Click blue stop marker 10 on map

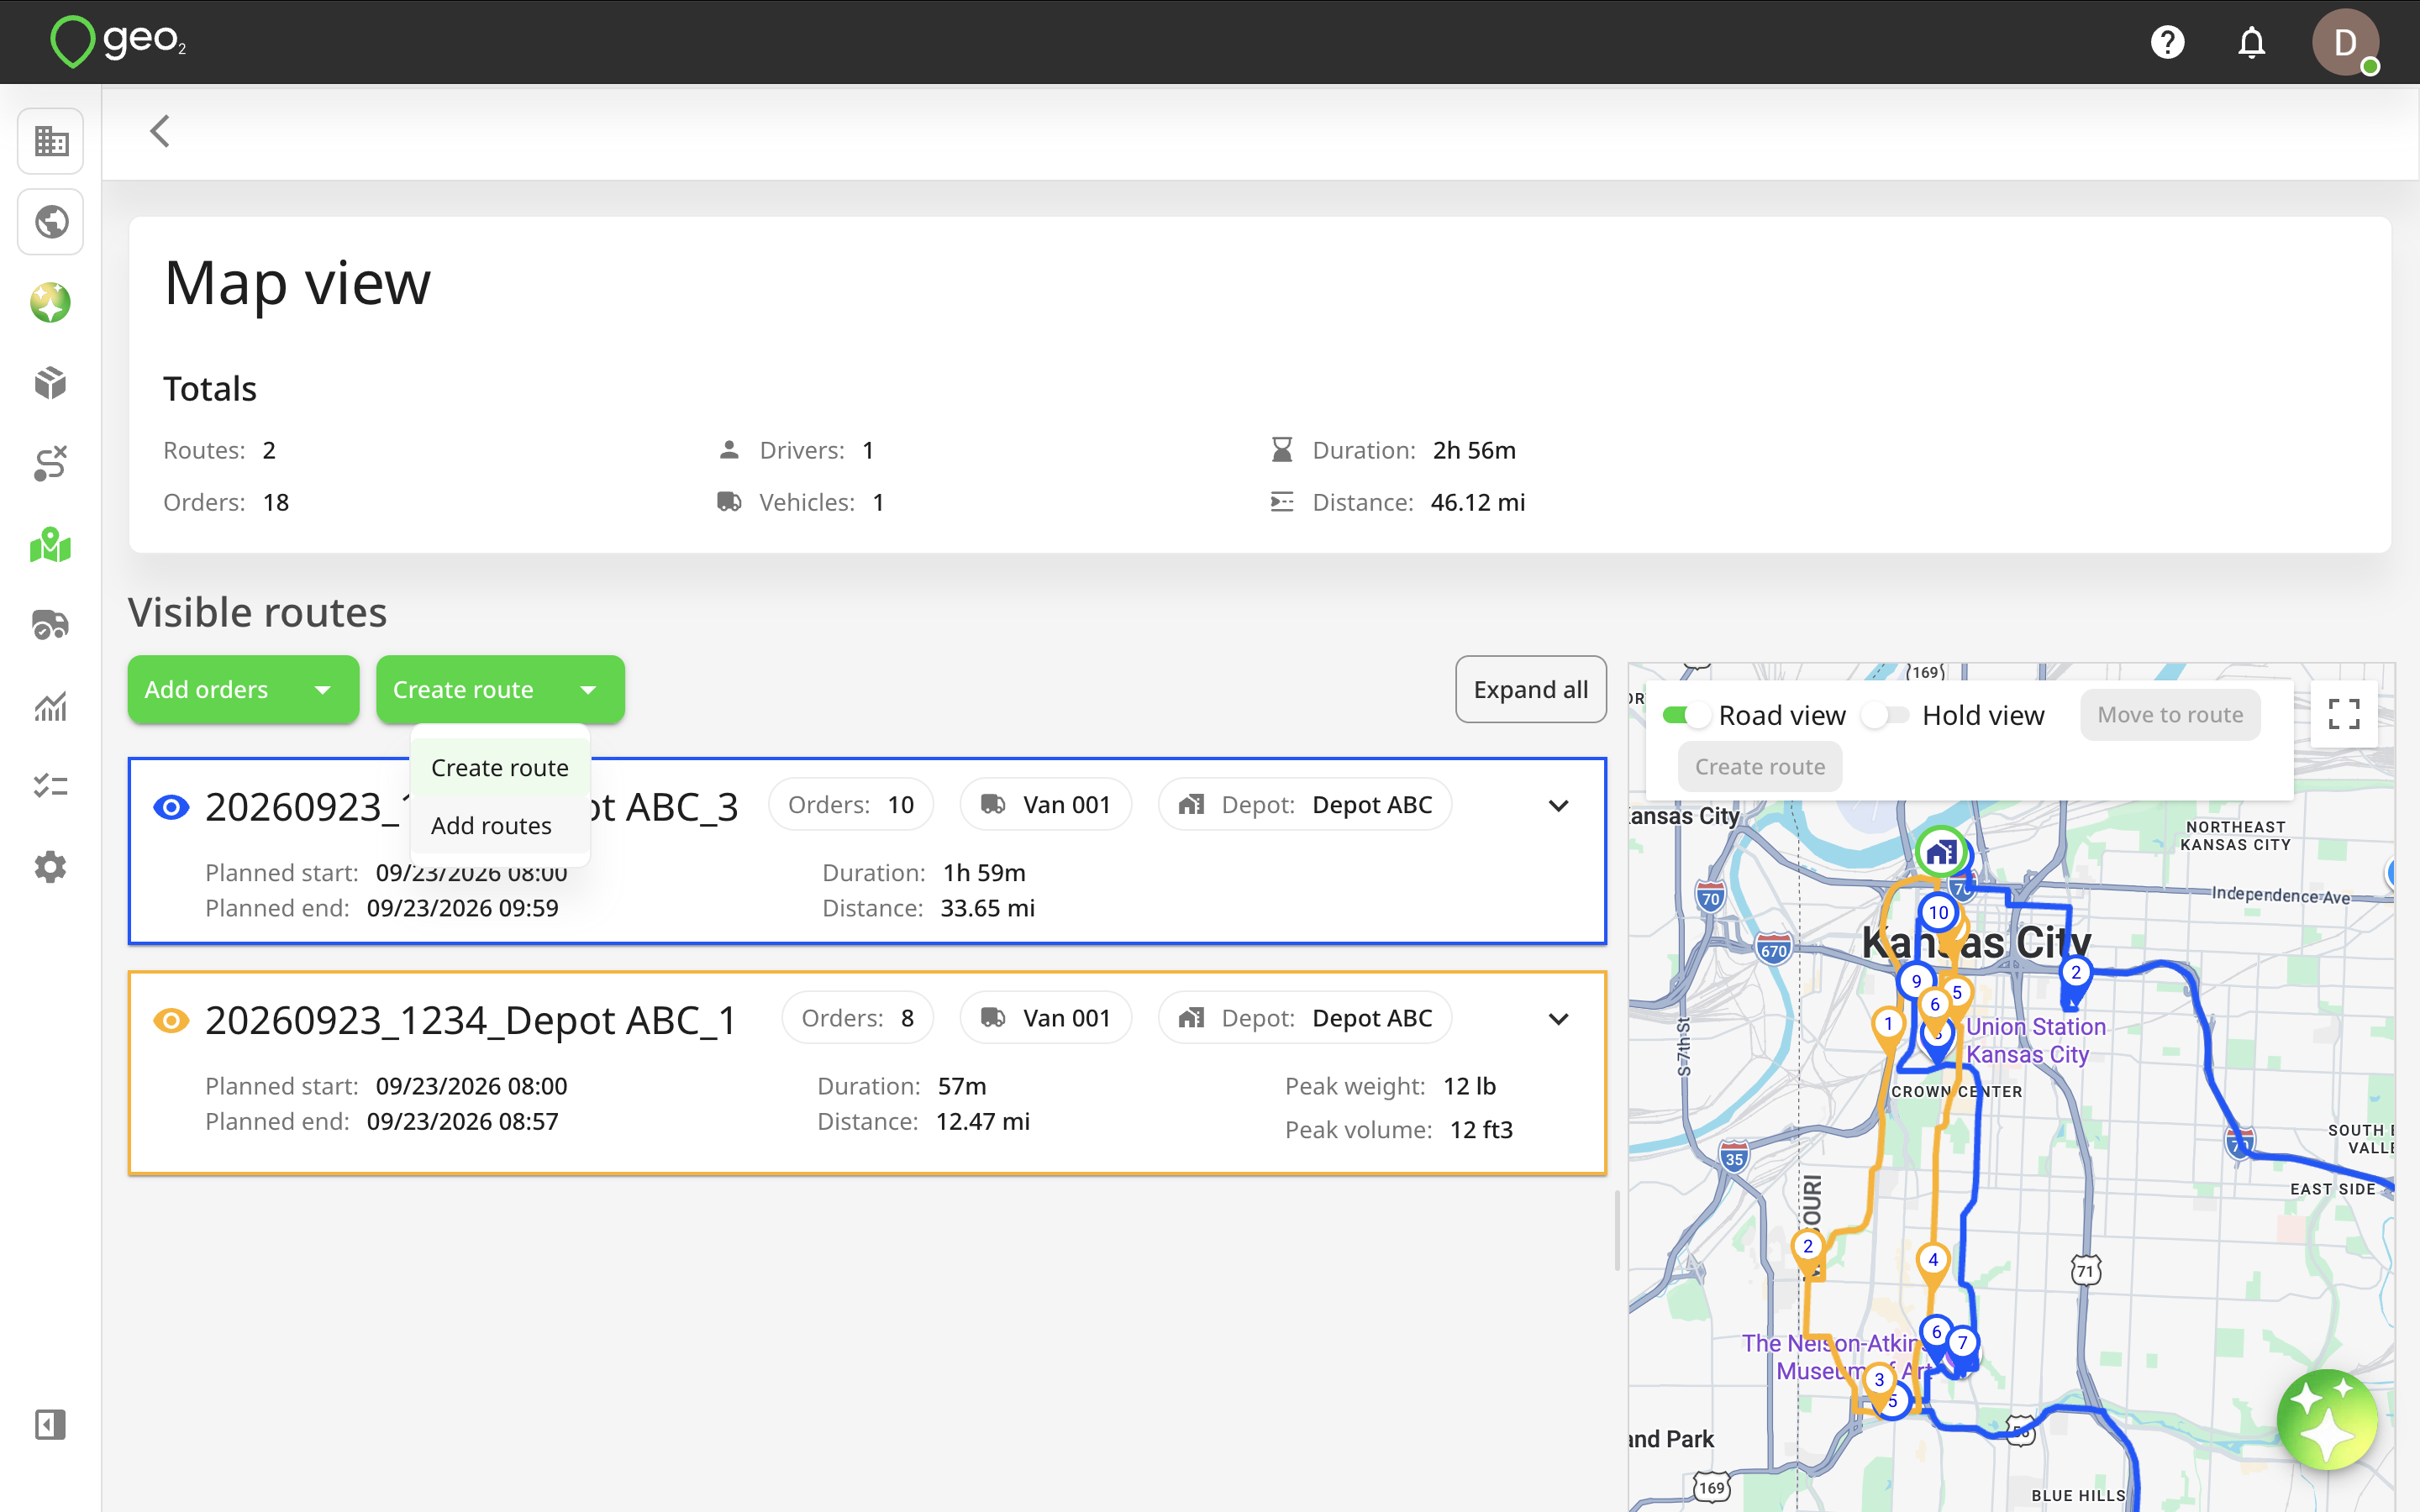(1938, 912)
